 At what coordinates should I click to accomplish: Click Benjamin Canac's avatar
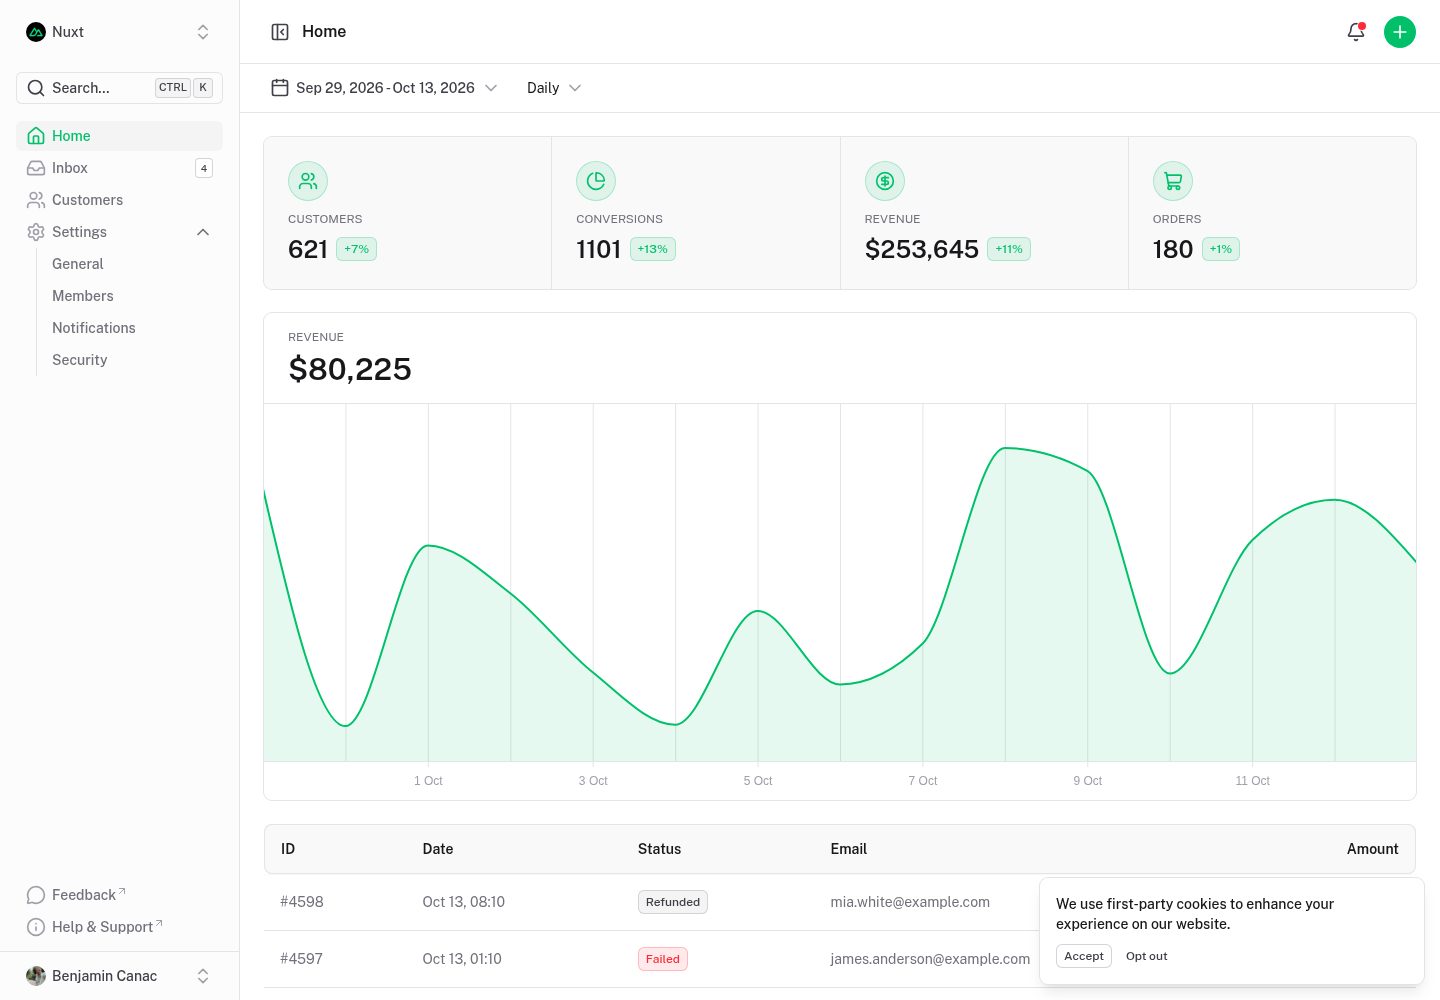[x=36, y=976]
